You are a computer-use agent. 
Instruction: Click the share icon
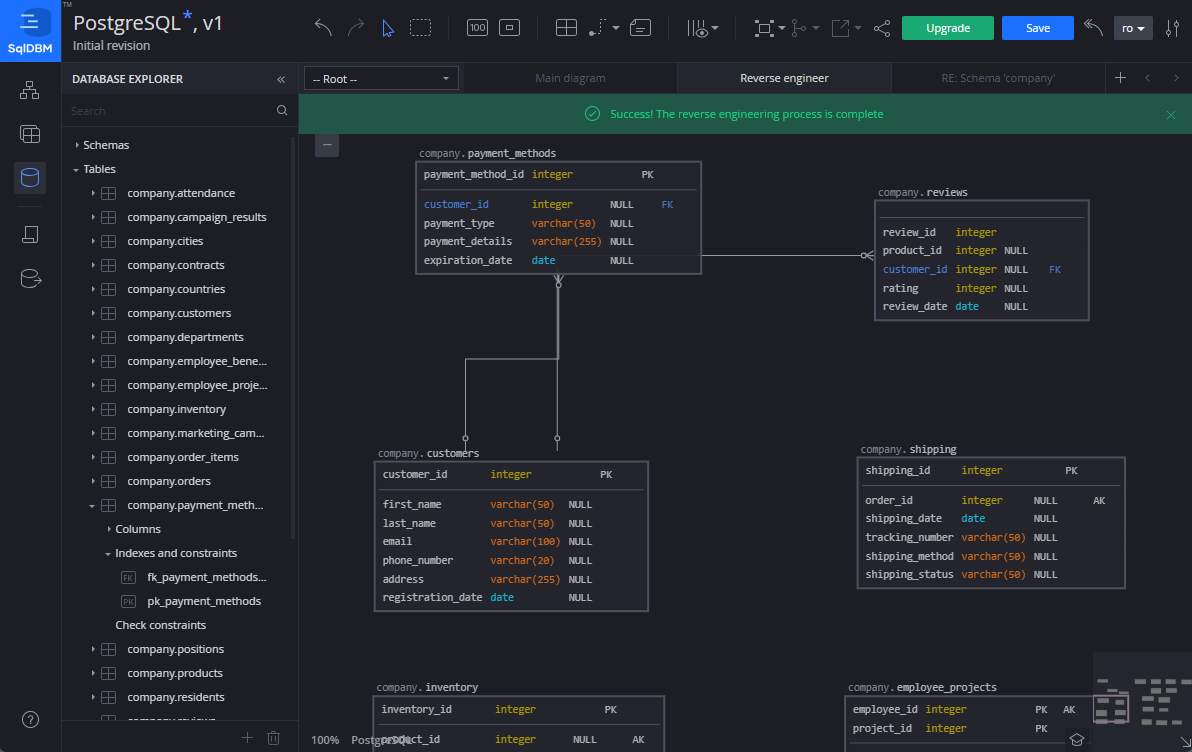point(882,28)
